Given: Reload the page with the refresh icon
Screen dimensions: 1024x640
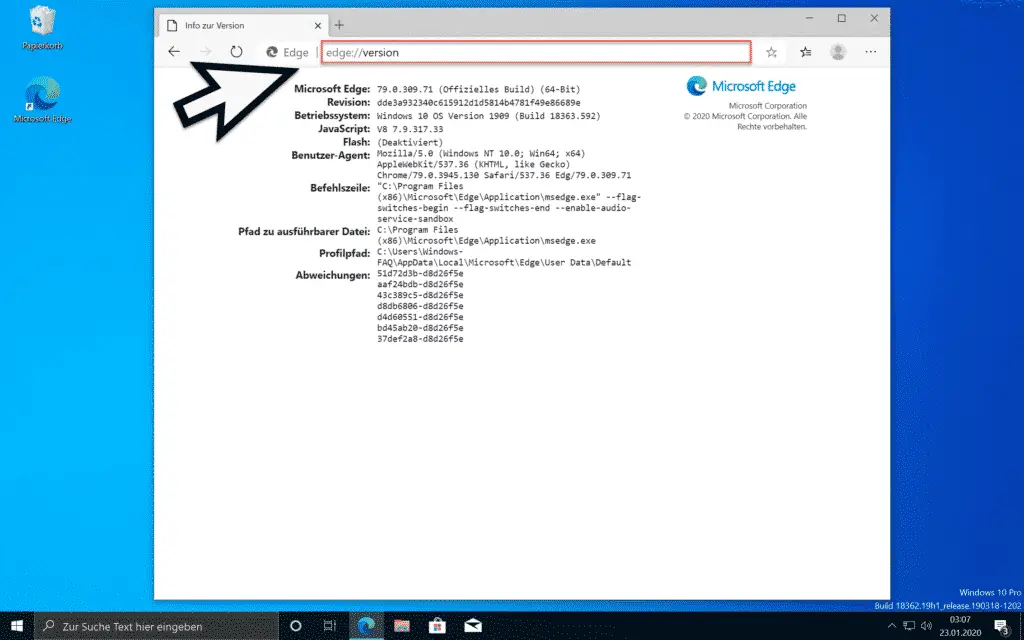Looking at the screenshot, I should pyautogui.click(x=236, y=52).
